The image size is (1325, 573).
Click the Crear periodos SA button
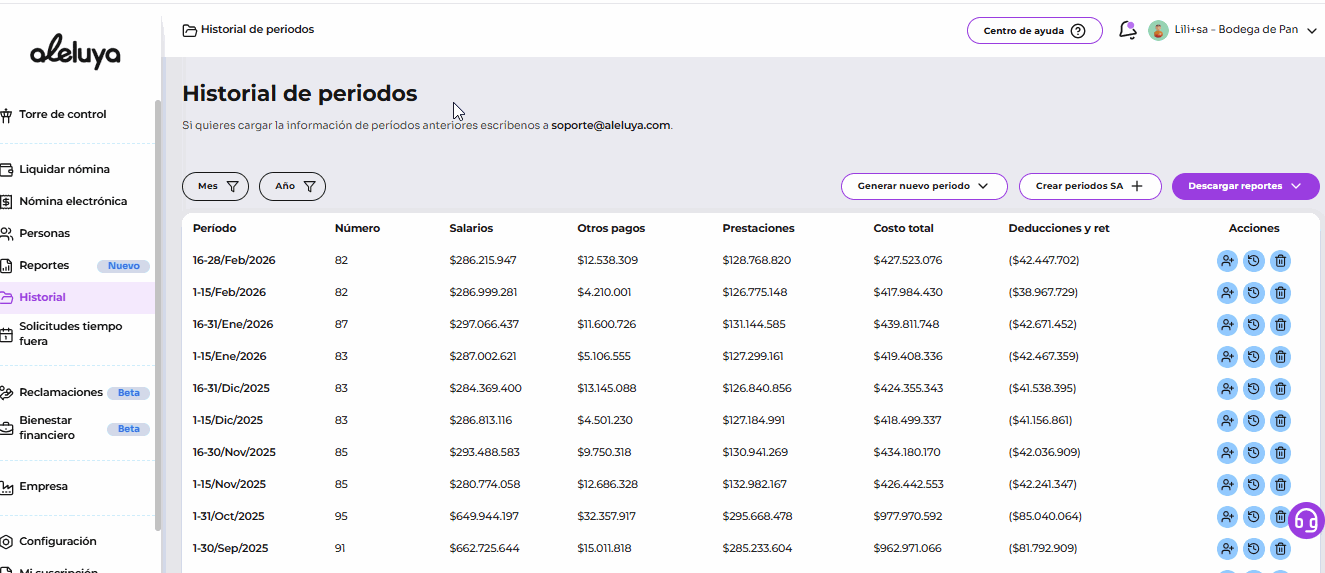[x=1089, y=186]
